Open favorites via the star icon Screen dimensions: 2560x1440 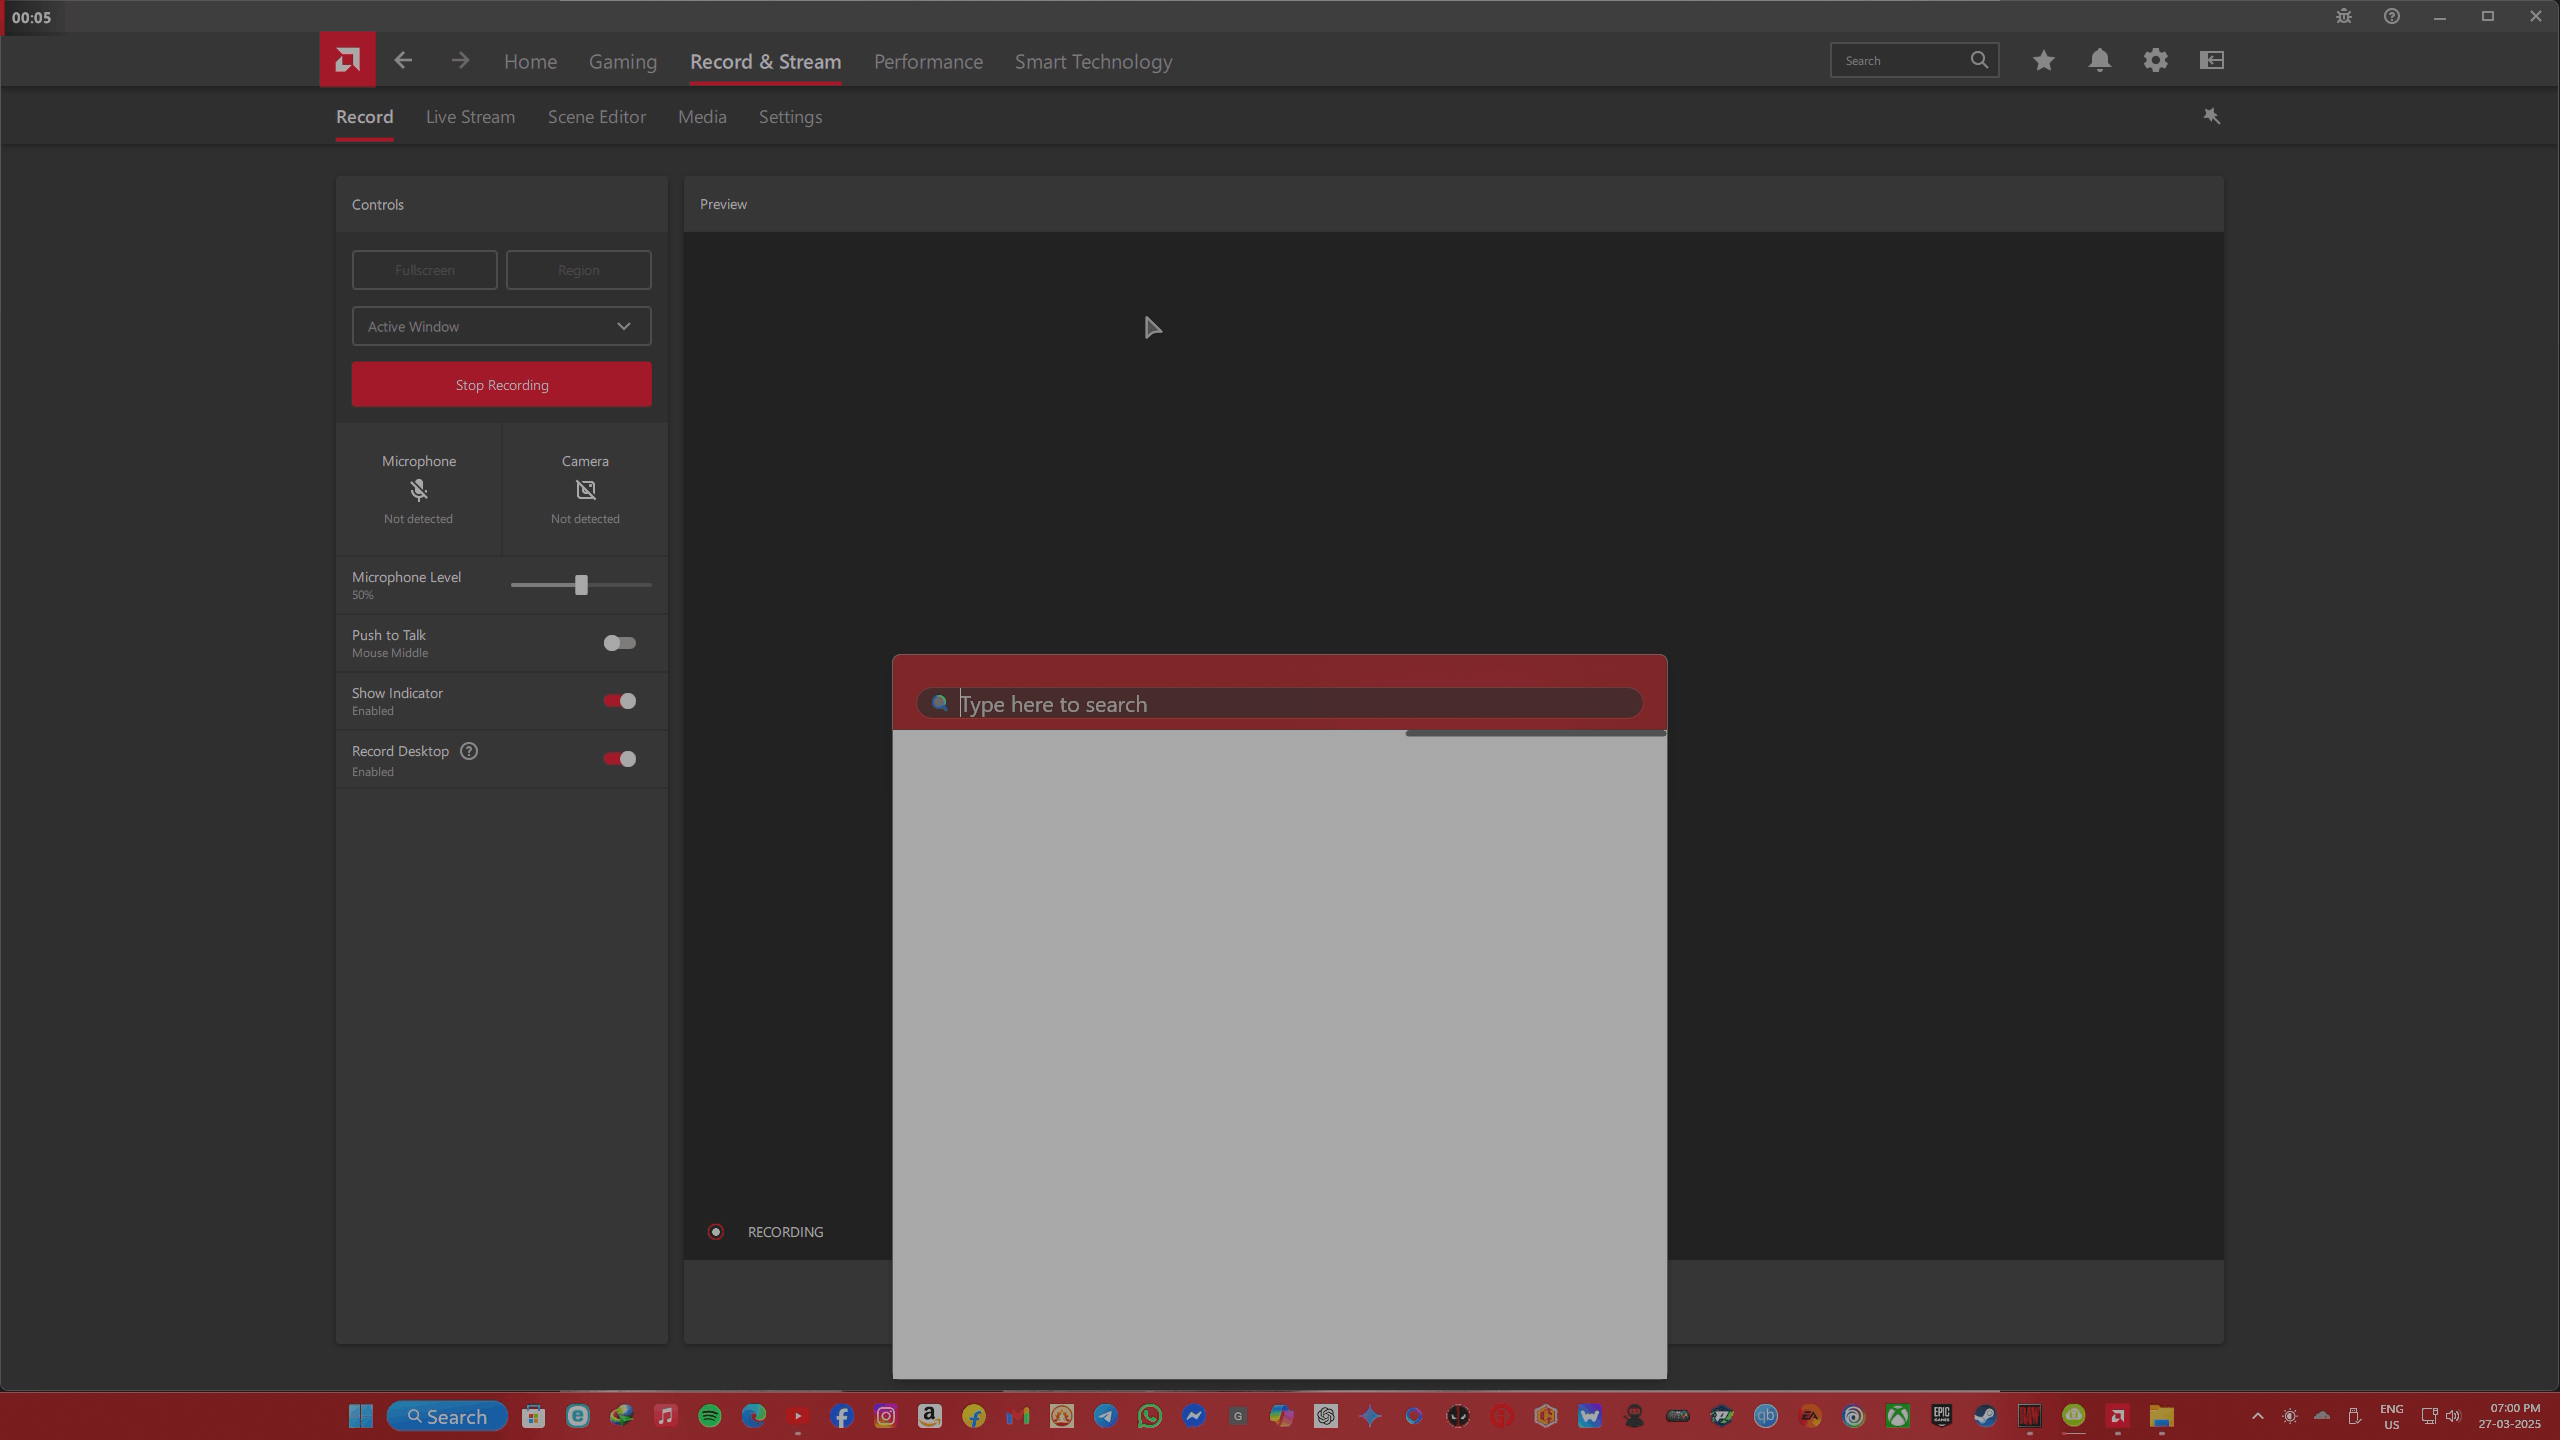tap(2043, 60)
